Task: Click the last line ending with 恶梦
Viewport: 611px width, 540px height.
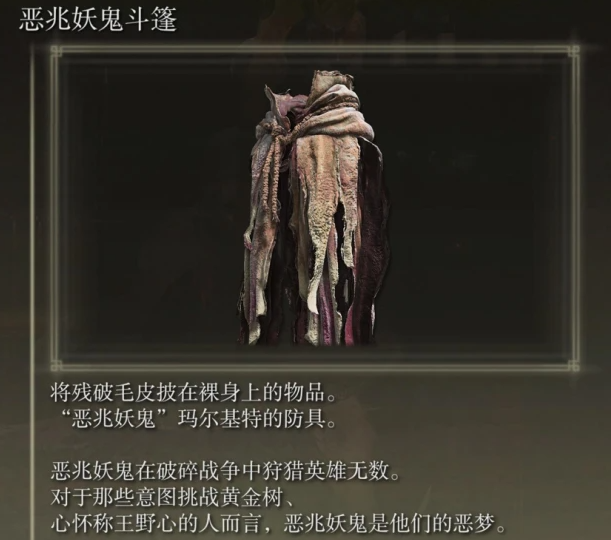Action: (x=277, y=523)
